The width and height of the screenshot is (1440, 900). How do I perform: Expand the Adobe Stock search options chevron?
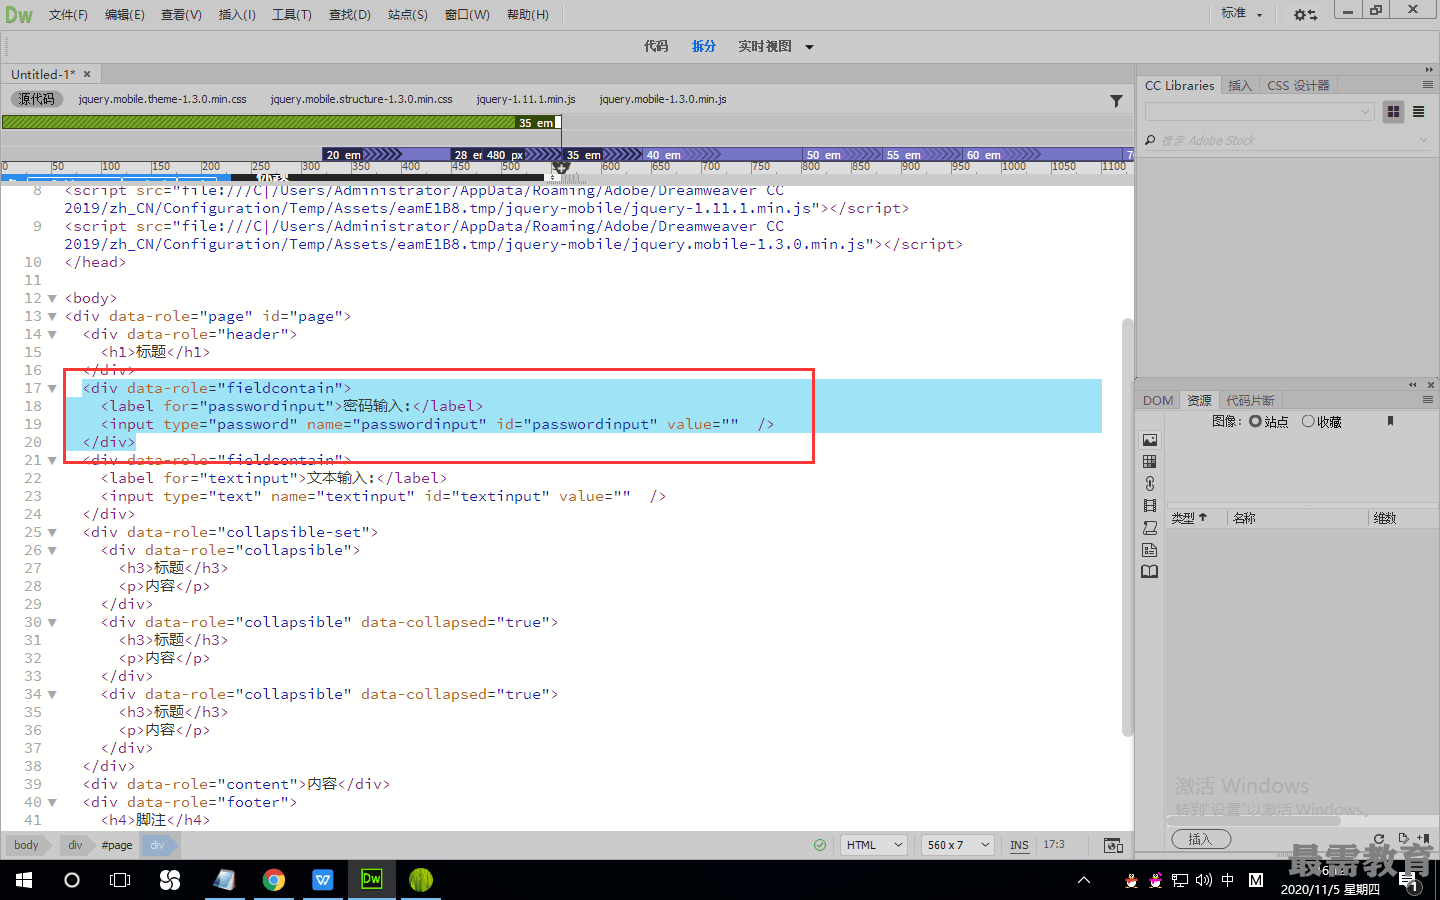click(1423, 140)
